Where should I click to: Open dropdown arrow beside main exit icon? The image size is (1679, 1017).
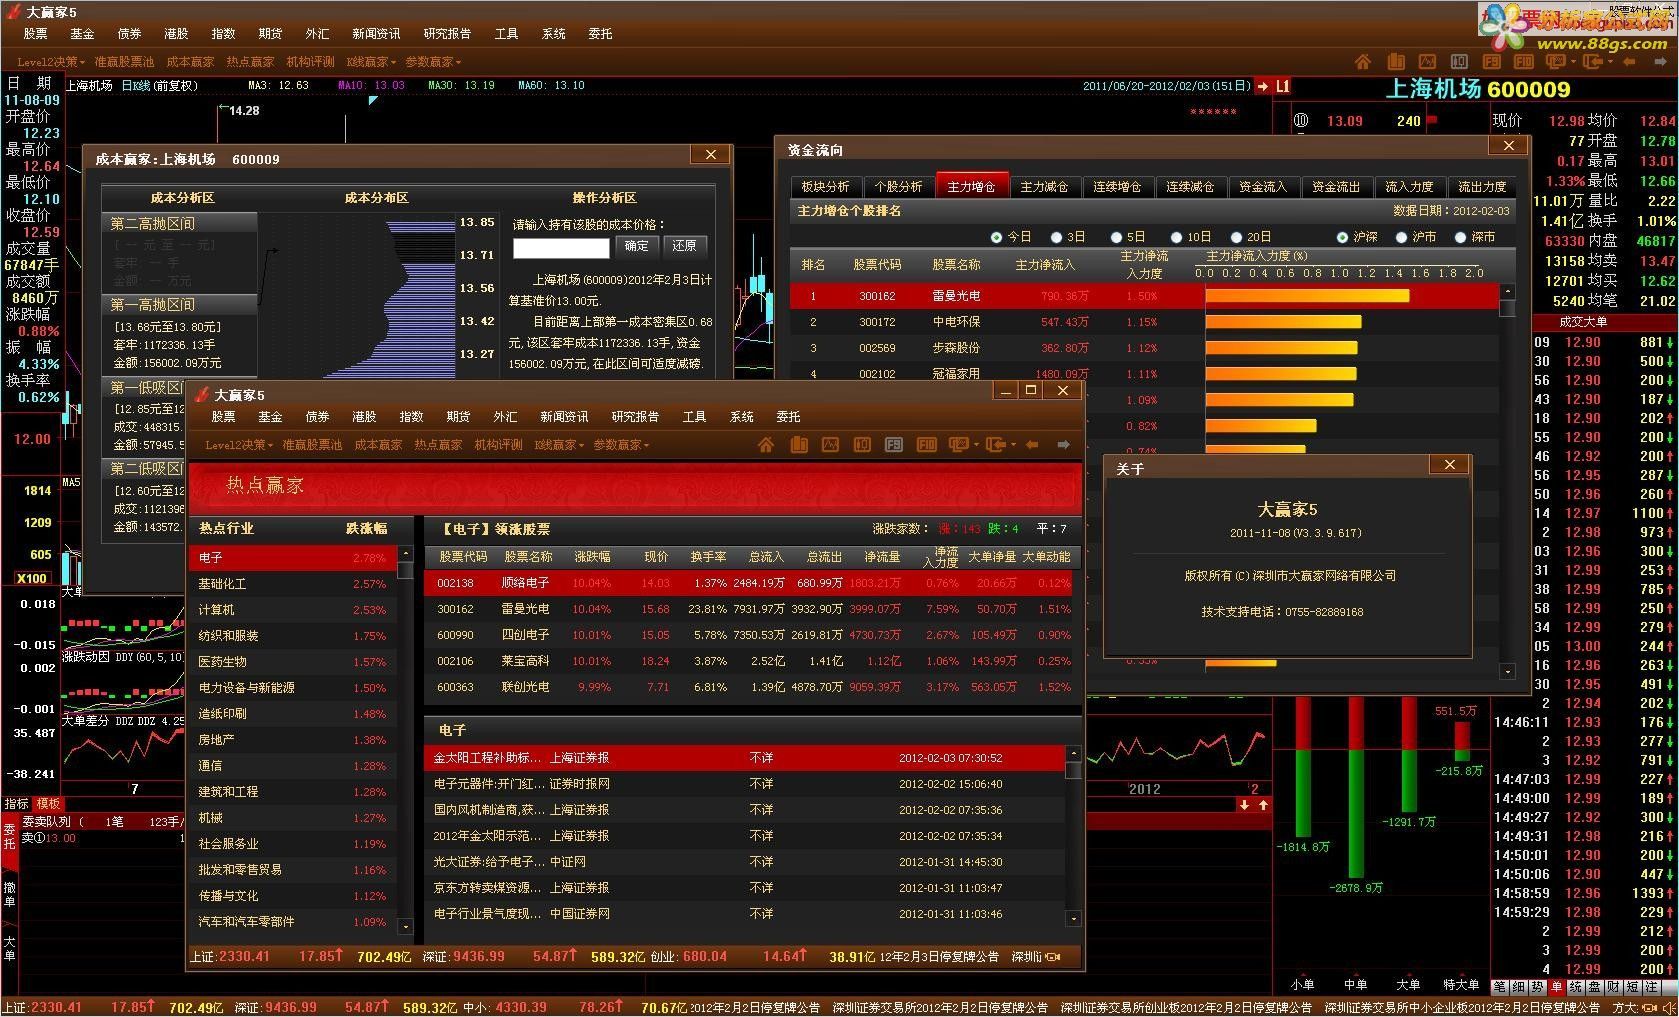(1609, 62)
